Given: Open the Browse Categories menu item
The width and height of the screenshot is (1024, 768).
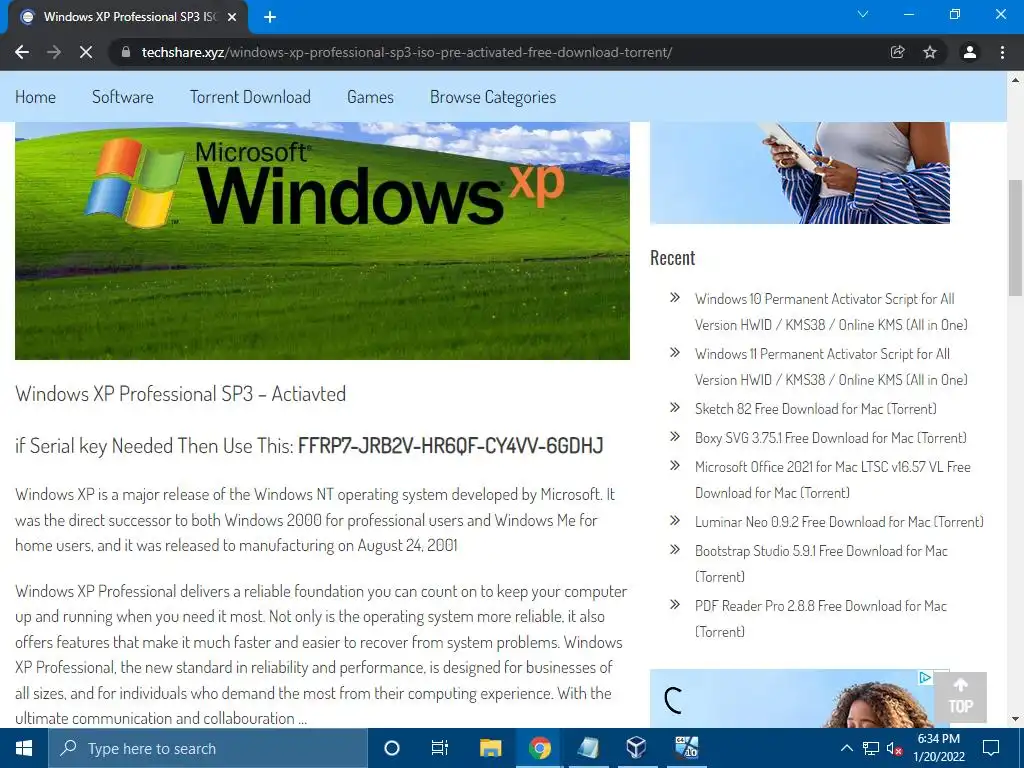Looking at the screenshot, I should point(493,97).
